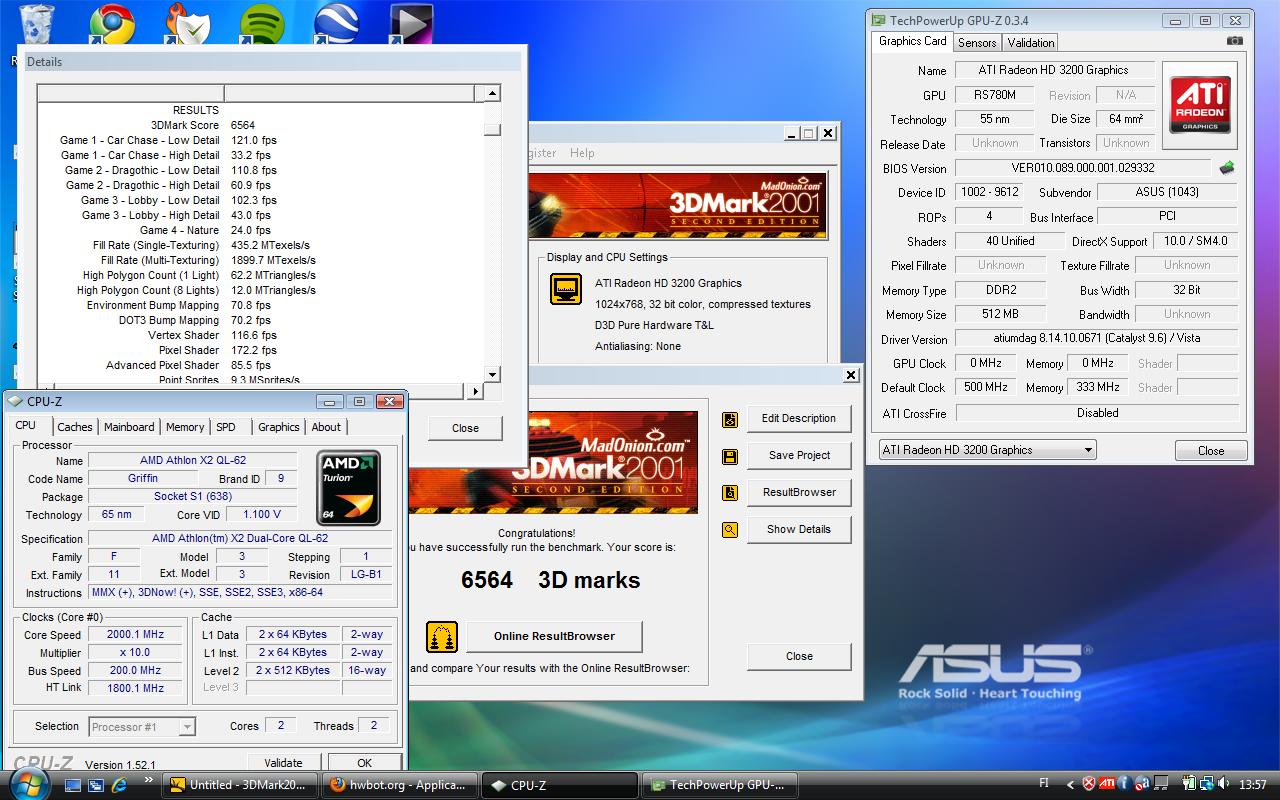Open the CPU-Z Processor #1 selection dropdown
The image size is (1280, 800).
pos(142,727)
